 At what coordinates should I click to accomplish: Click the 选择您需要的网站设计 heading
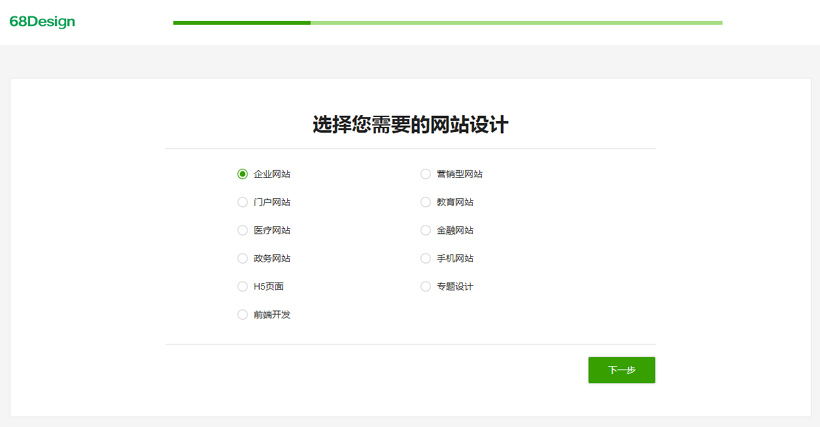pyautogui.click(x=411, y=125)
